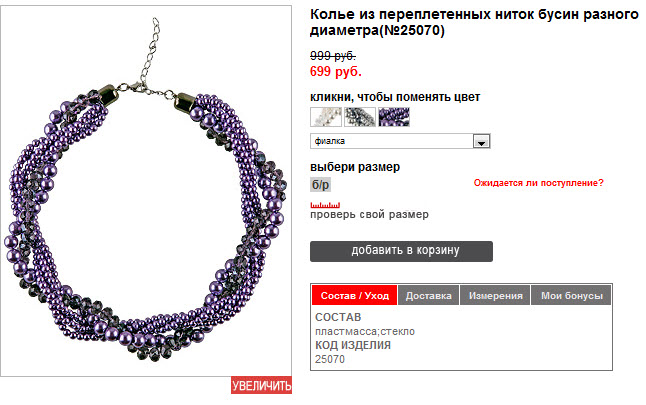This screenshot has height=405, width=646.
Task: Follow the Ожидается ли поступление? link
Action: 538,183
